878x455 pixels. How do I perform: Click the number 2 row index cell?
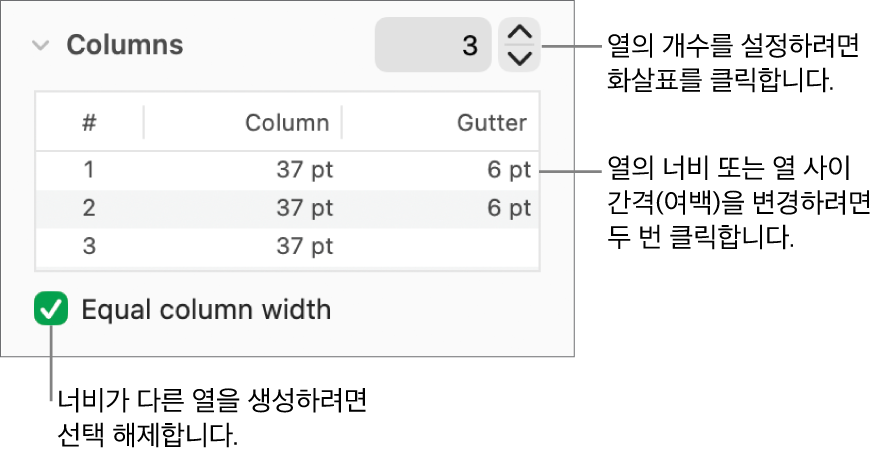[x=89, y=208]
